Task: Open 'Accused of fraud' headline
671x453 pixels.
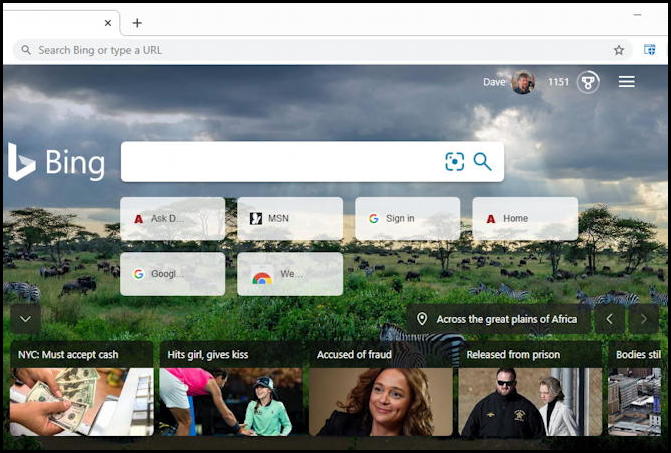Action: click(x=354, y=355)
